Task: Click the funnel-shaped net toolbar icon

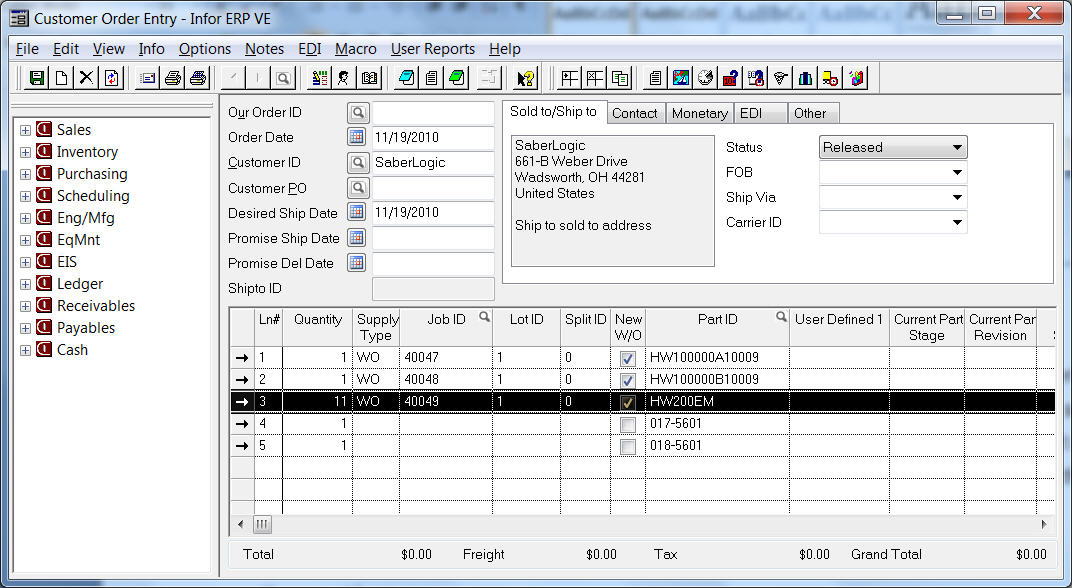Action: tap(780, 78)
